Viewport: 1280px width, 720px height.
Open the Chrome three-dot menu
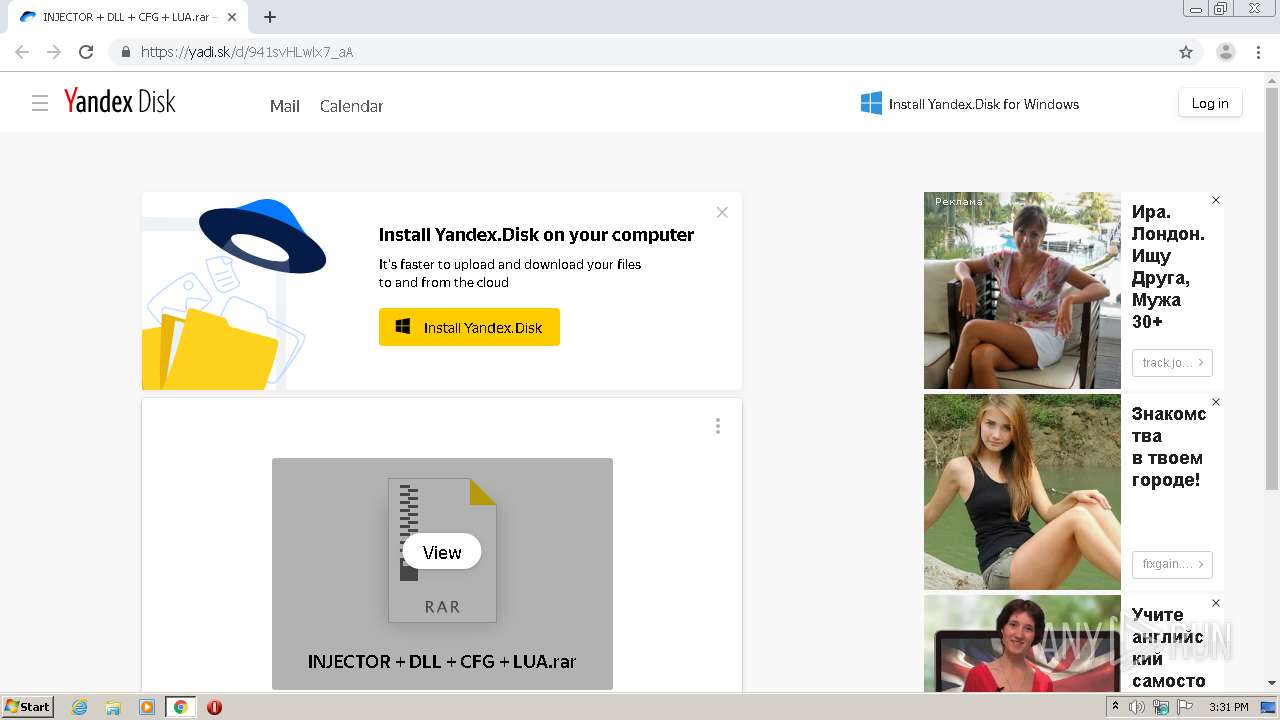(1258, 52)
